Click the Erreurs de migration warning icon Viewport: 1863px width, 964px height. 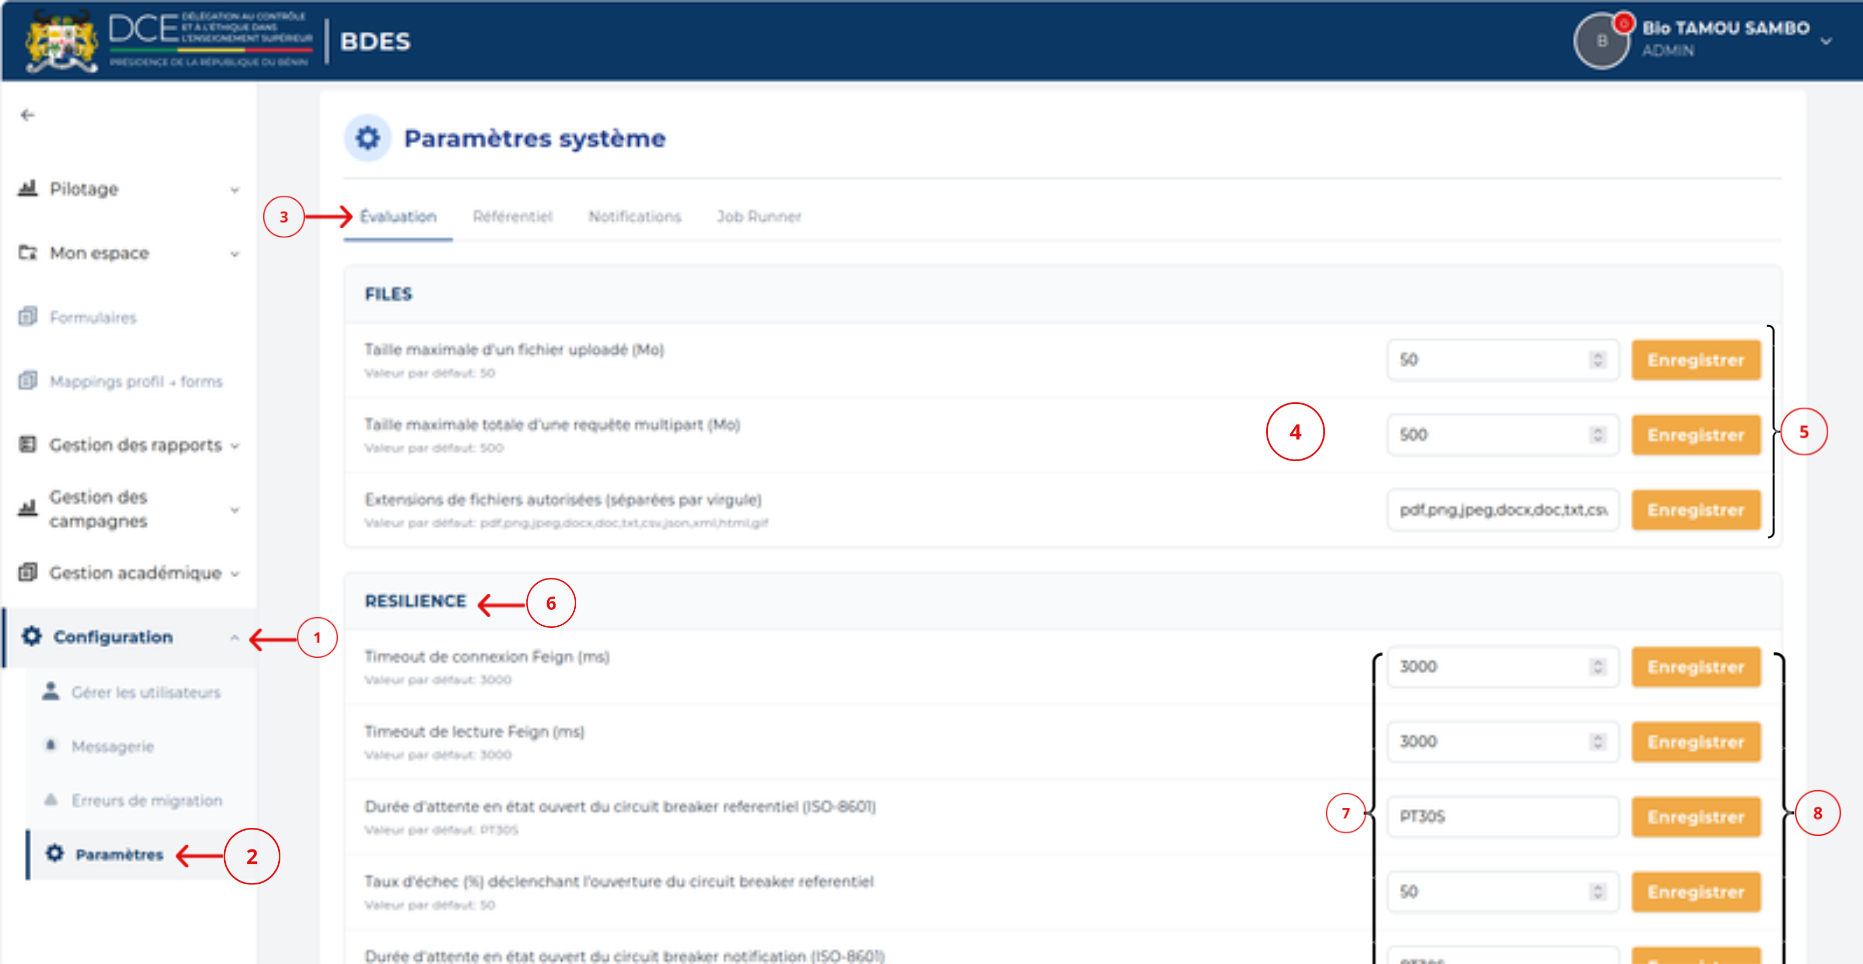pos(50,799)
